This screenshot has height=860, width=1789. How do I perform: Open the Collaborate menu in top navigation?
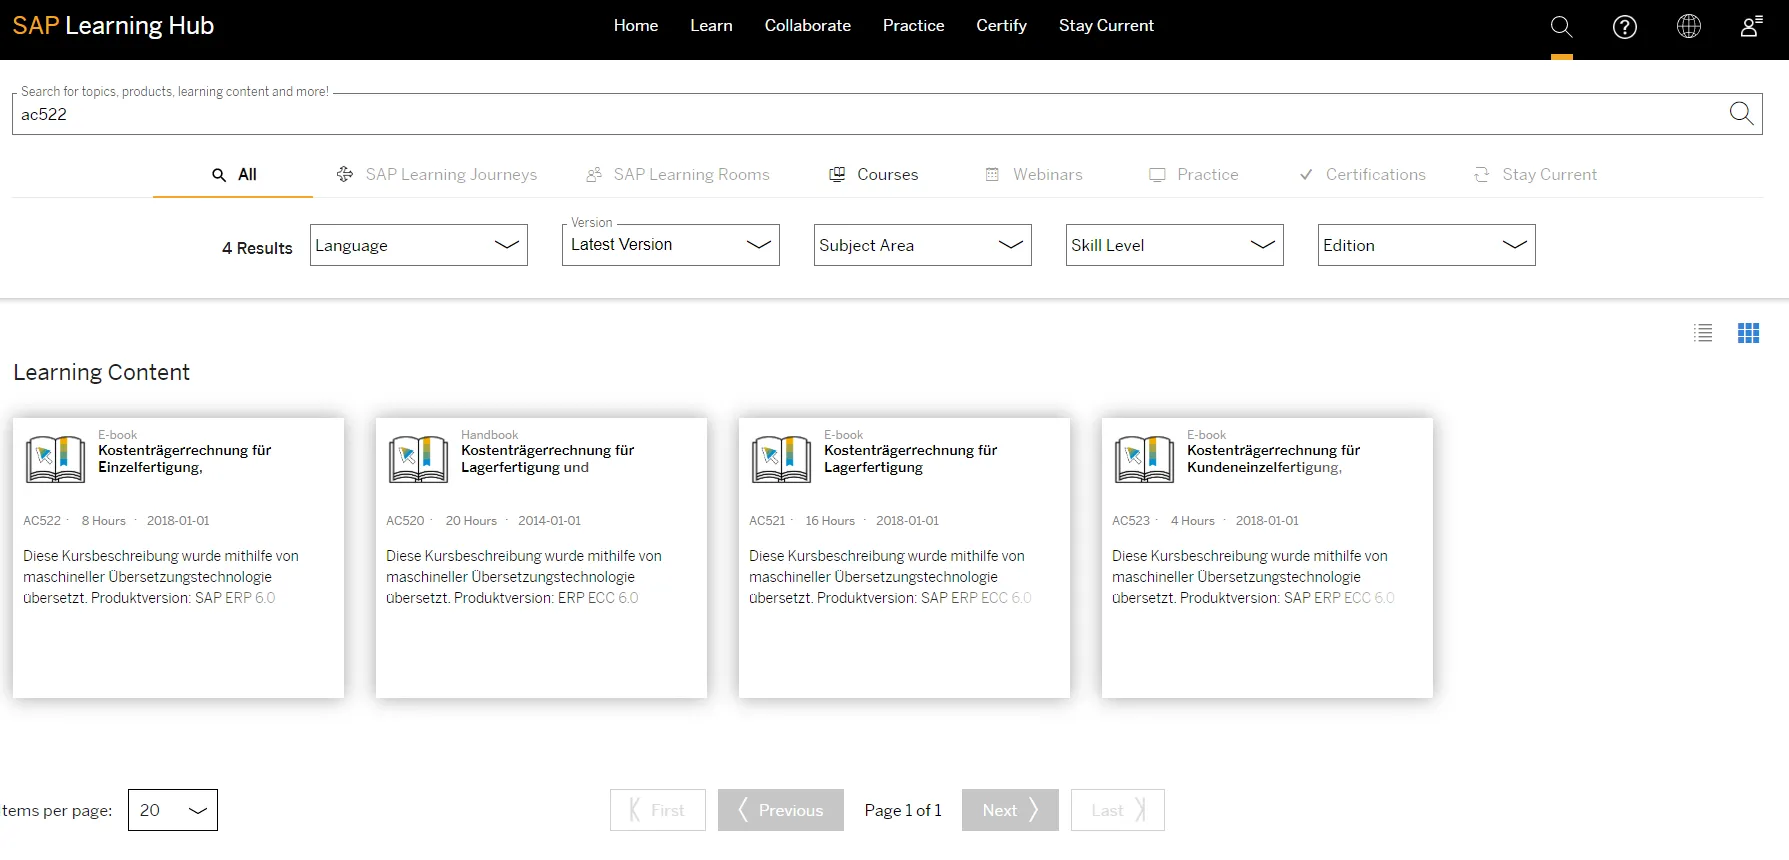[807, 26]
